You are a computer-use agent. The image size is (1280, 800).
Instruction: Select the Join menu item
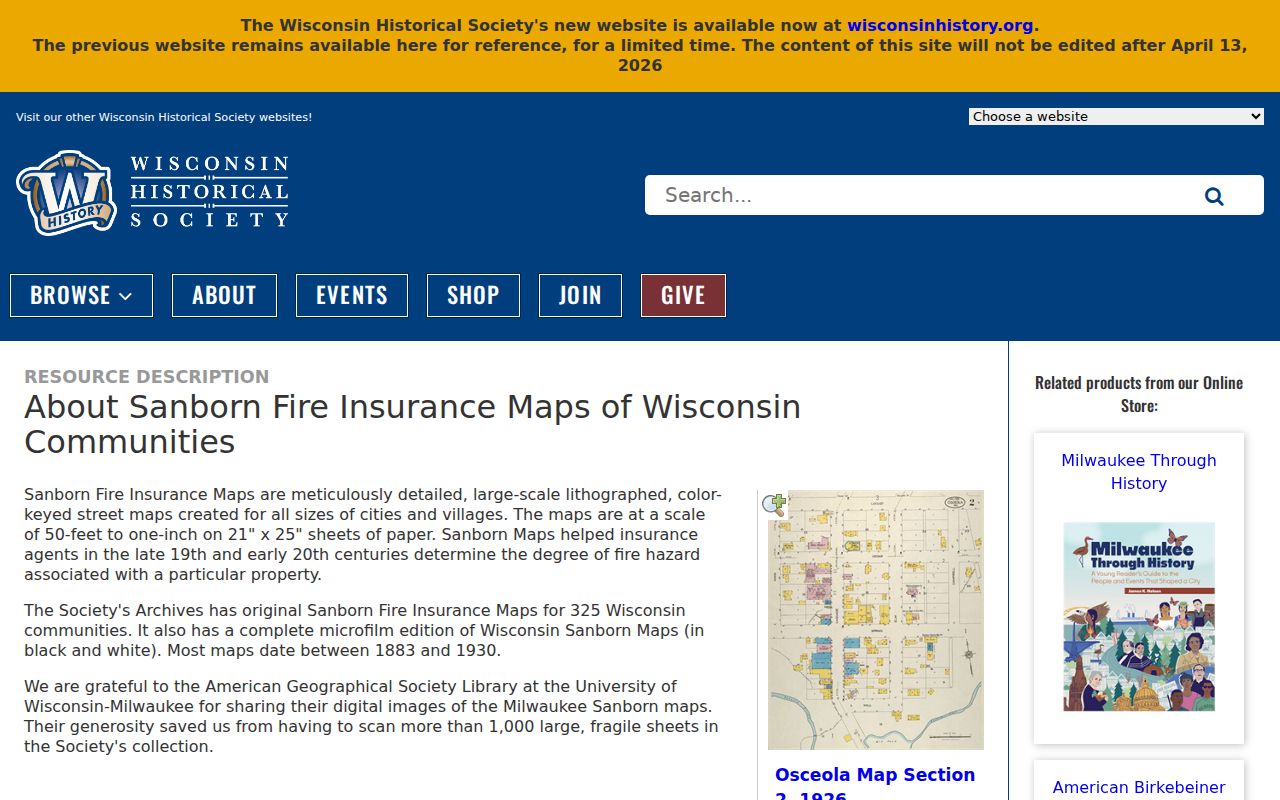pos(580,295)
